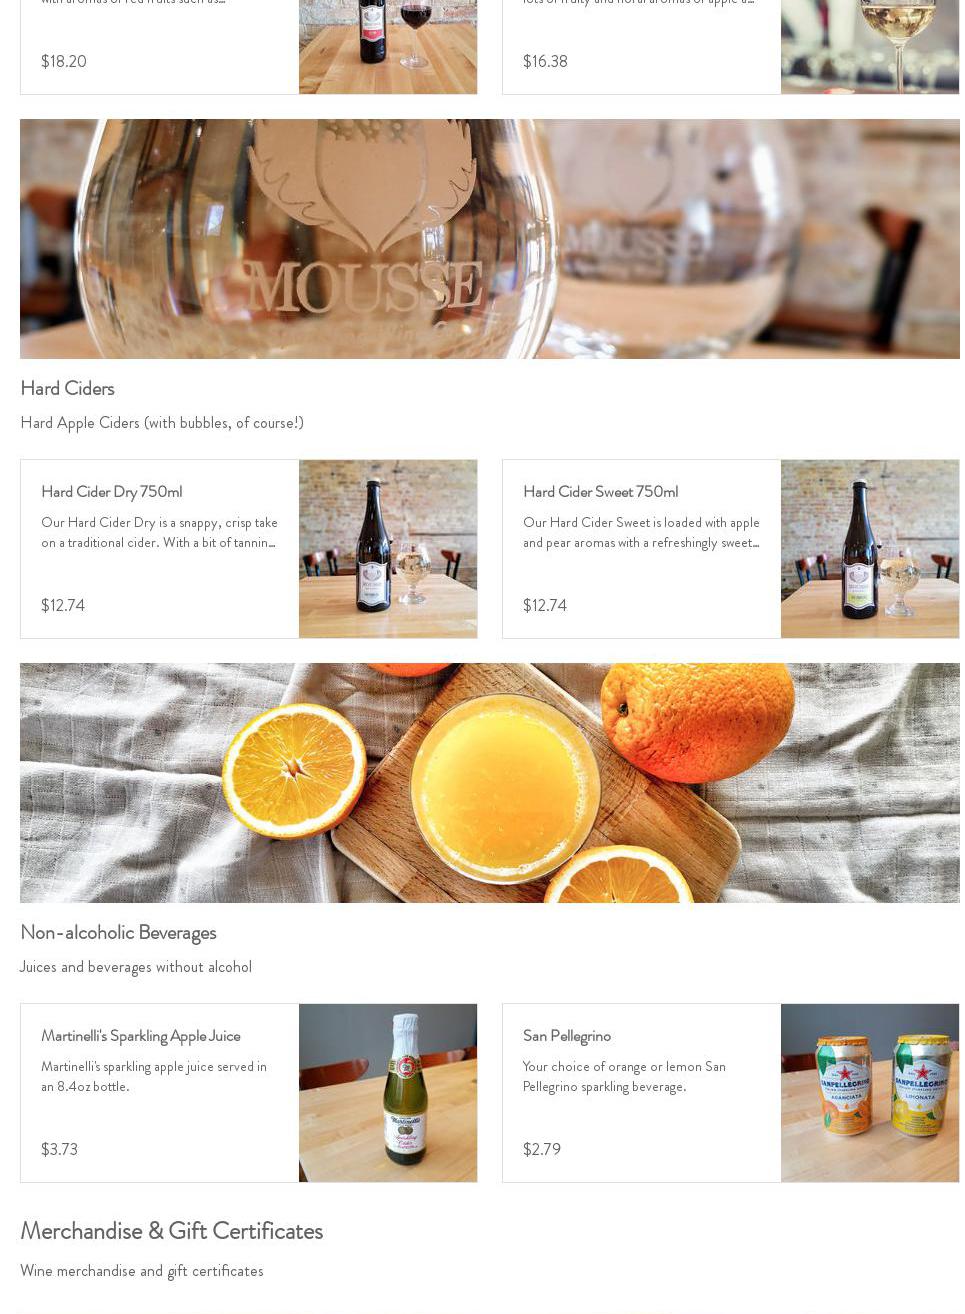Click the San Pellegrino cans photo
This screenshot has height=1314, width=965.
coord(870,1093)
